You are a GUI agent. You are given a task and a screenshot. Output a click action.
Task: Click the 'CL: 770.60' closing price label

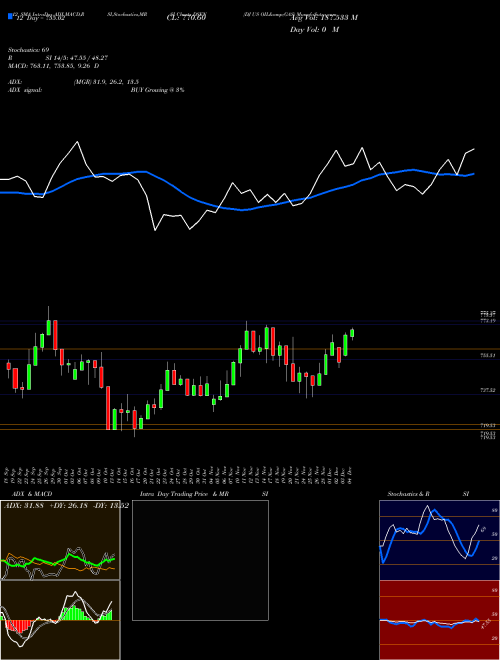point(186,18)
